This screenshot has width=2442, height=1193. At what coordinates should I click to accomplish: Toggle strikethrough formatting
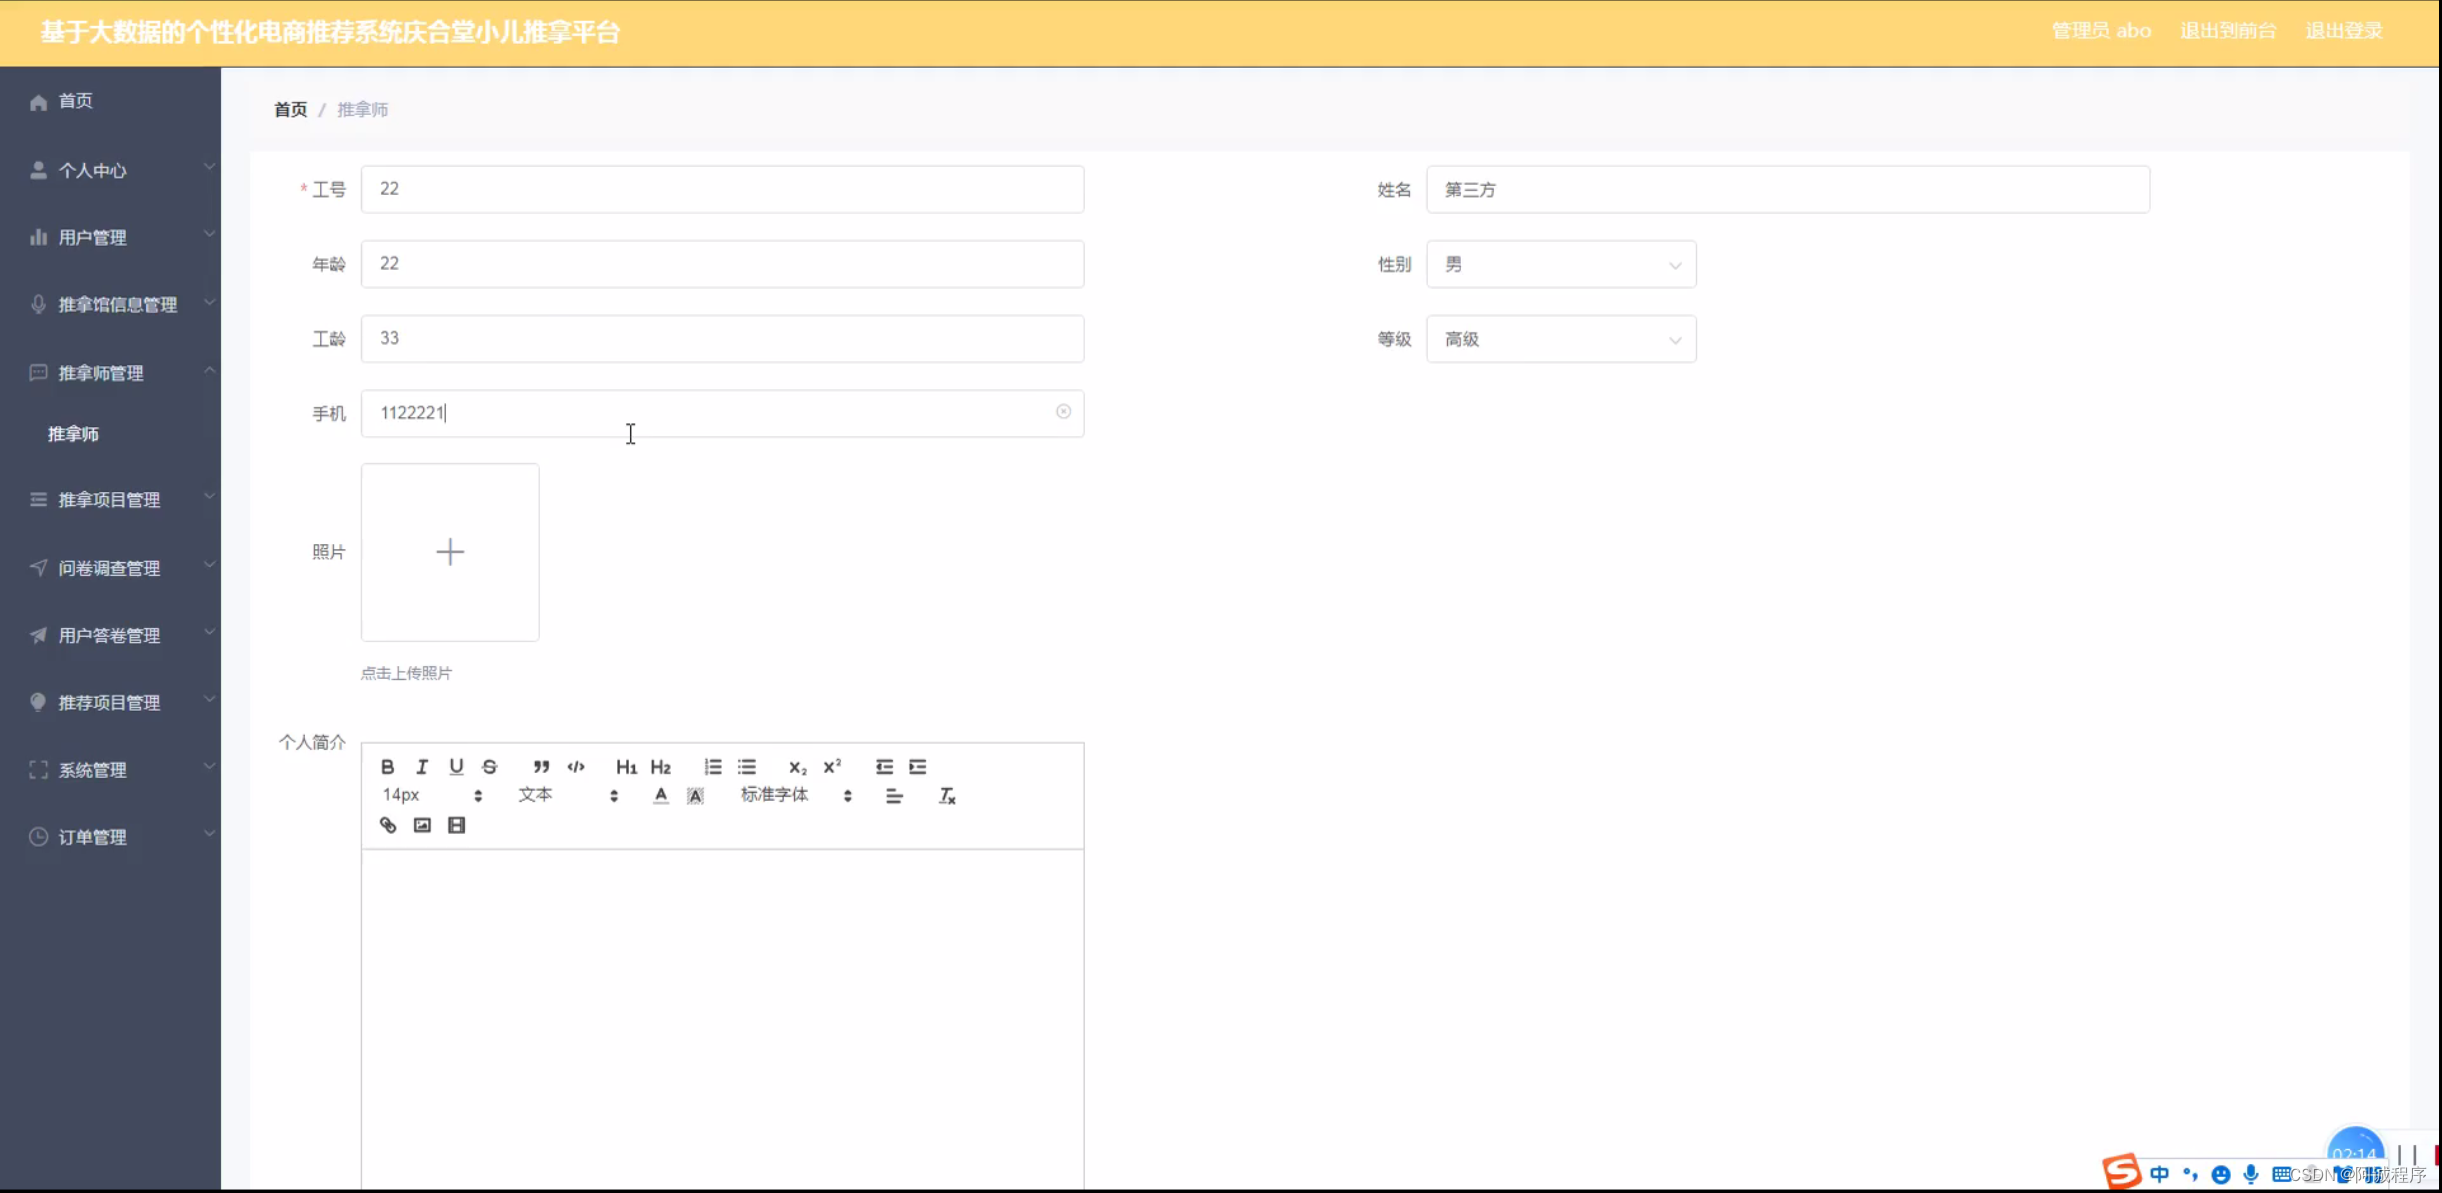click(489, 766)
